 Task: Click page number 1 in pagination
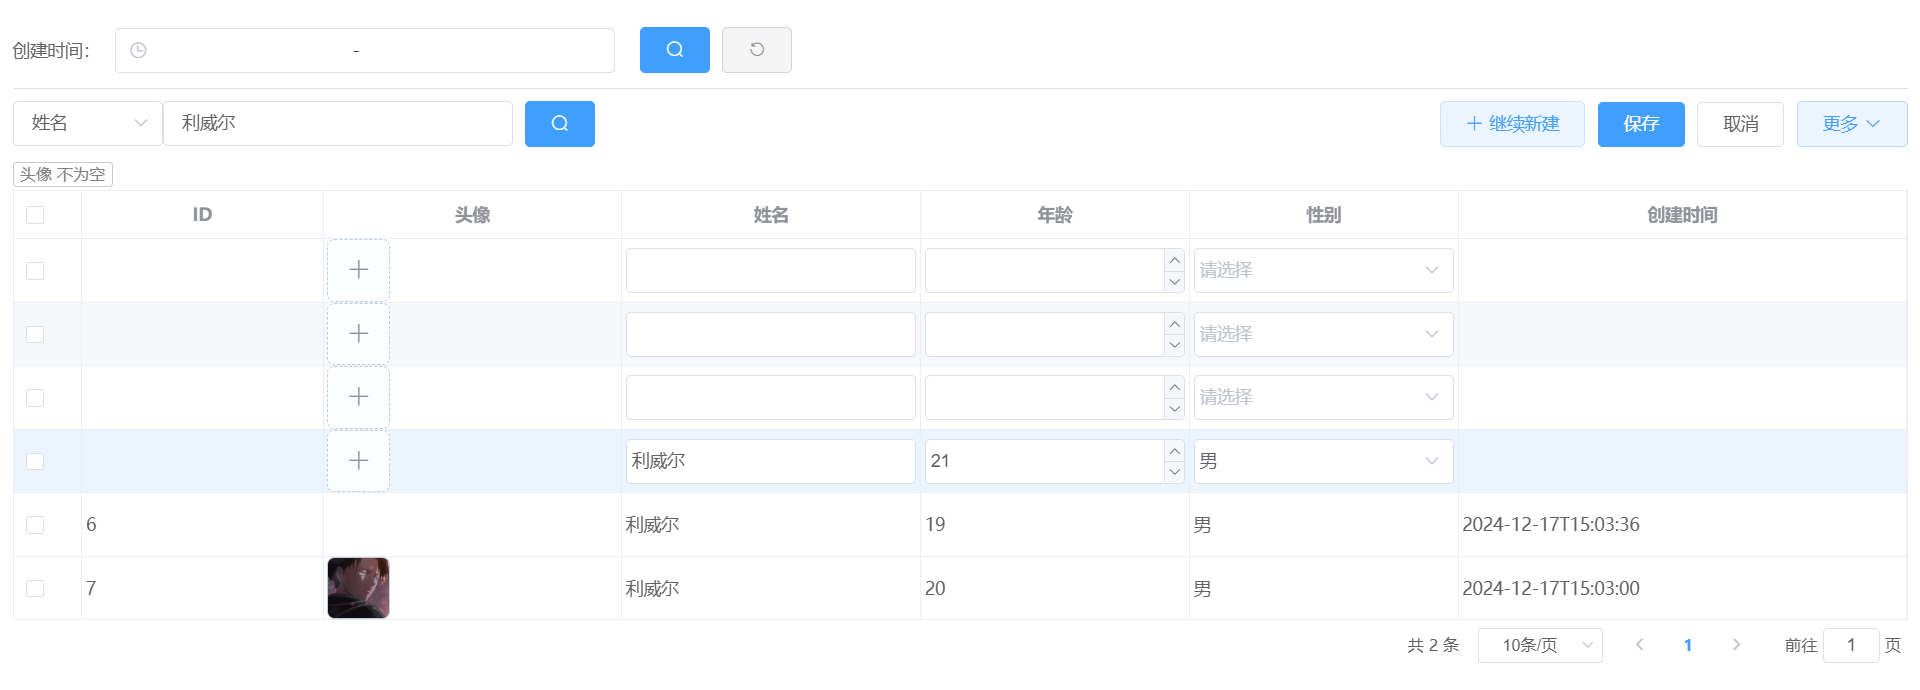pyautogui.click(x=1688, y=645)
